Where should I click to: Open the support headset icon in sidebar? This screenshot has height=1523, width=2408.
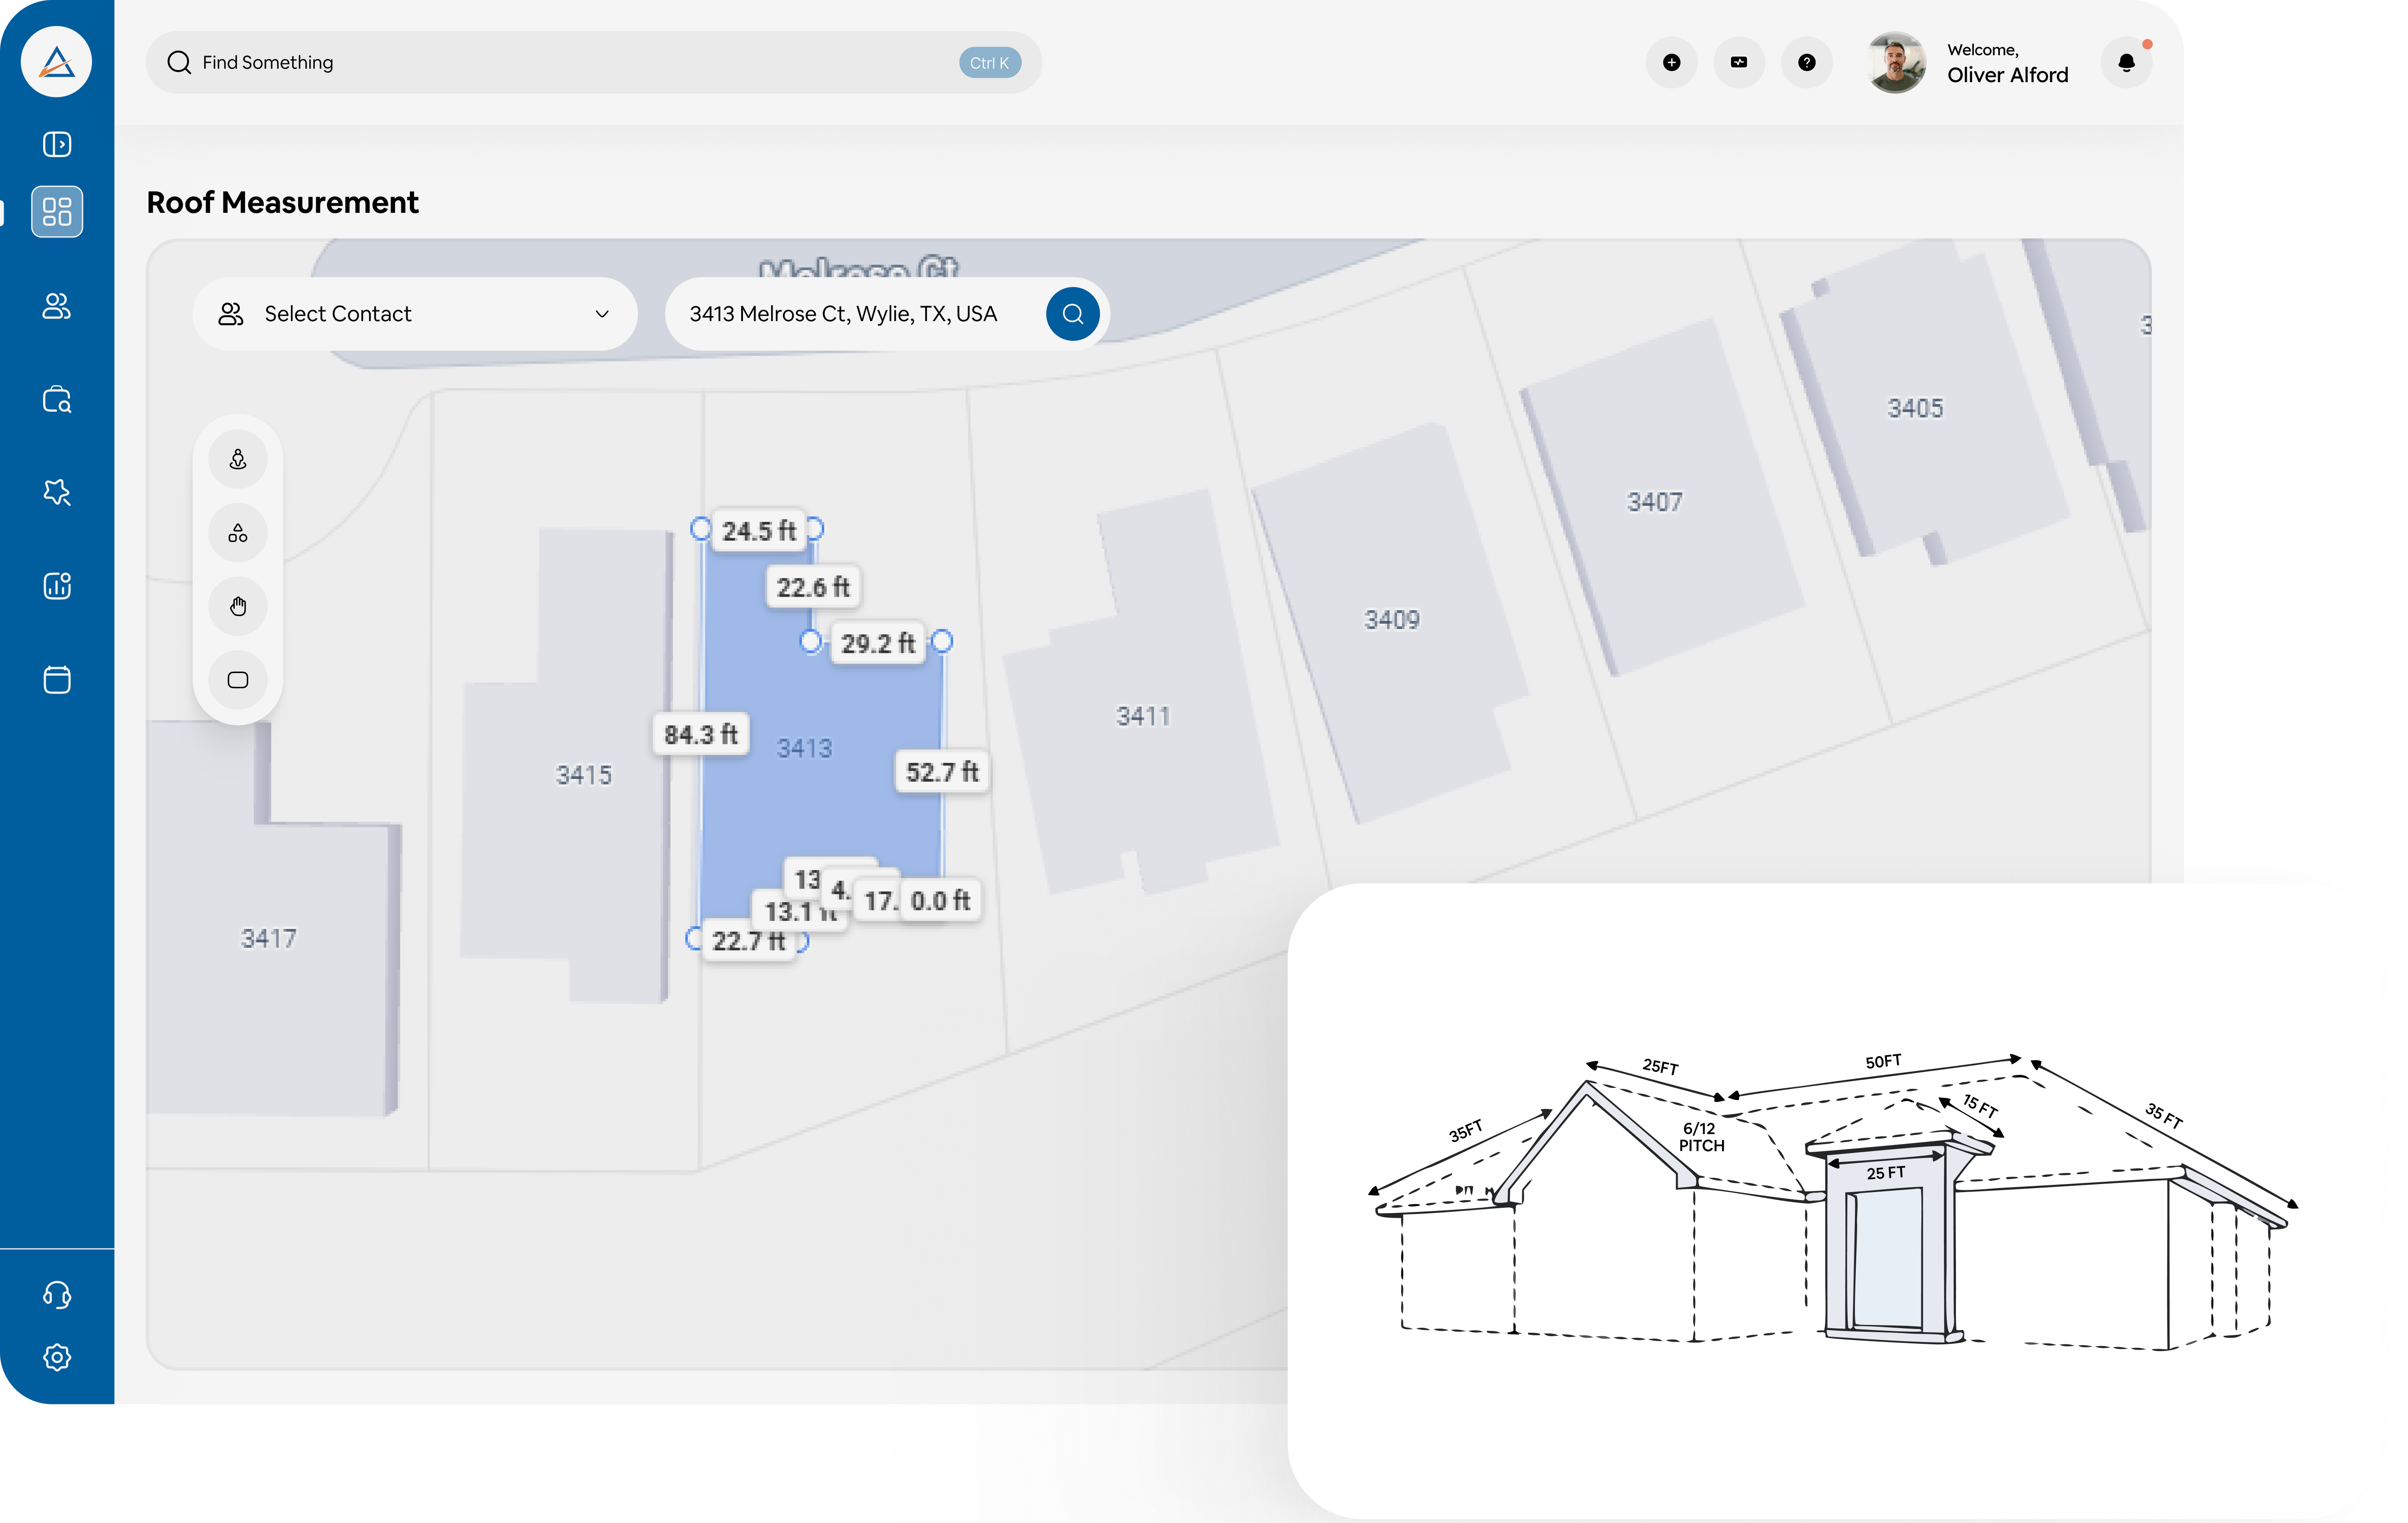pyautogui.click(x=57, y=1295)
